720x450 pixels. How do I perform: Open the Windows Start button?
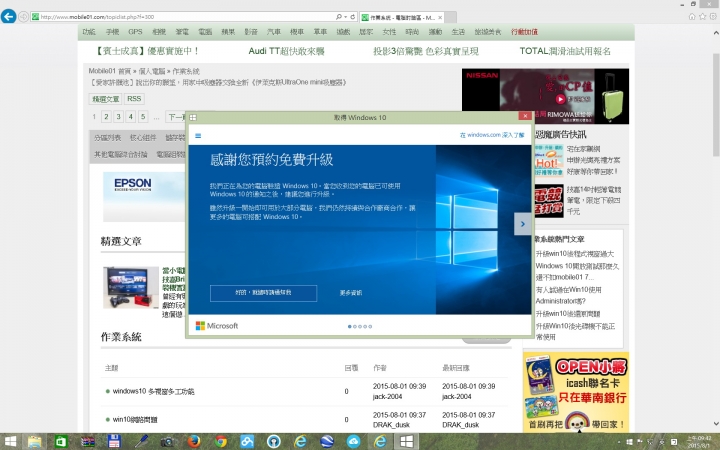pyautogui.click(x=10, y=442)
